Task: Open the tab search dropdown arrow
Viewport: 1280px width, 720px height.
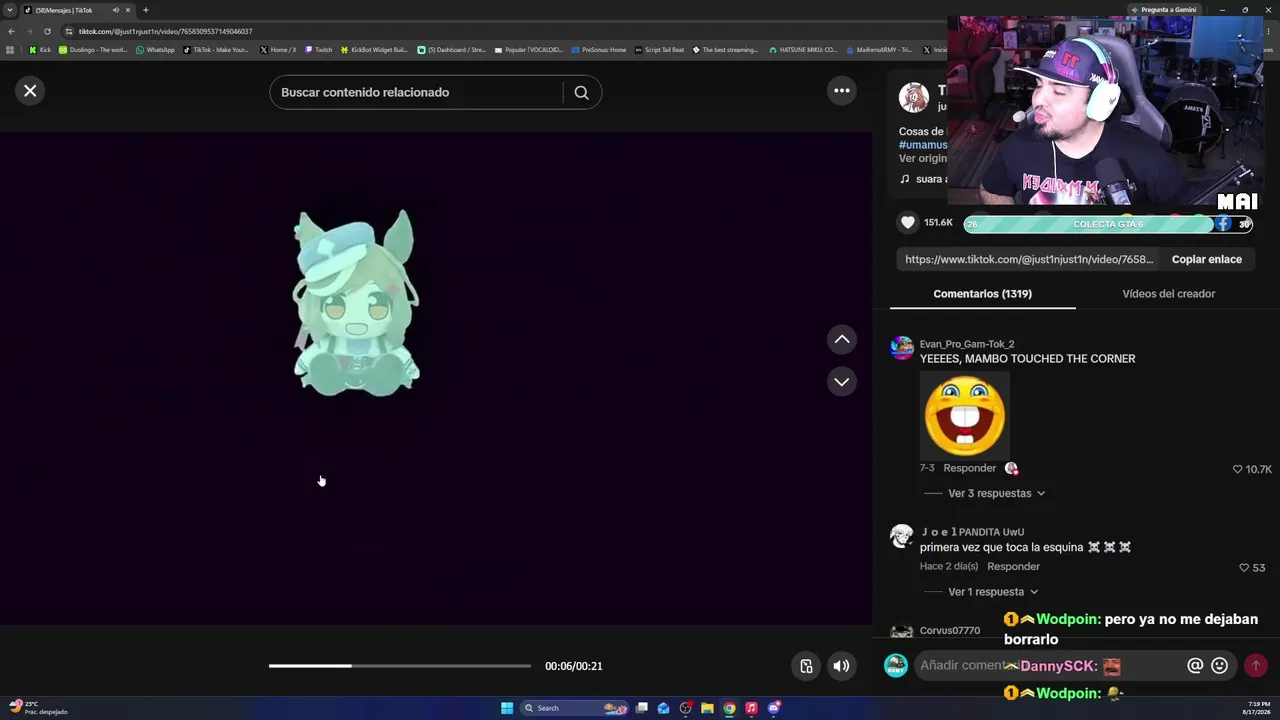Action: tap(10, 10)
